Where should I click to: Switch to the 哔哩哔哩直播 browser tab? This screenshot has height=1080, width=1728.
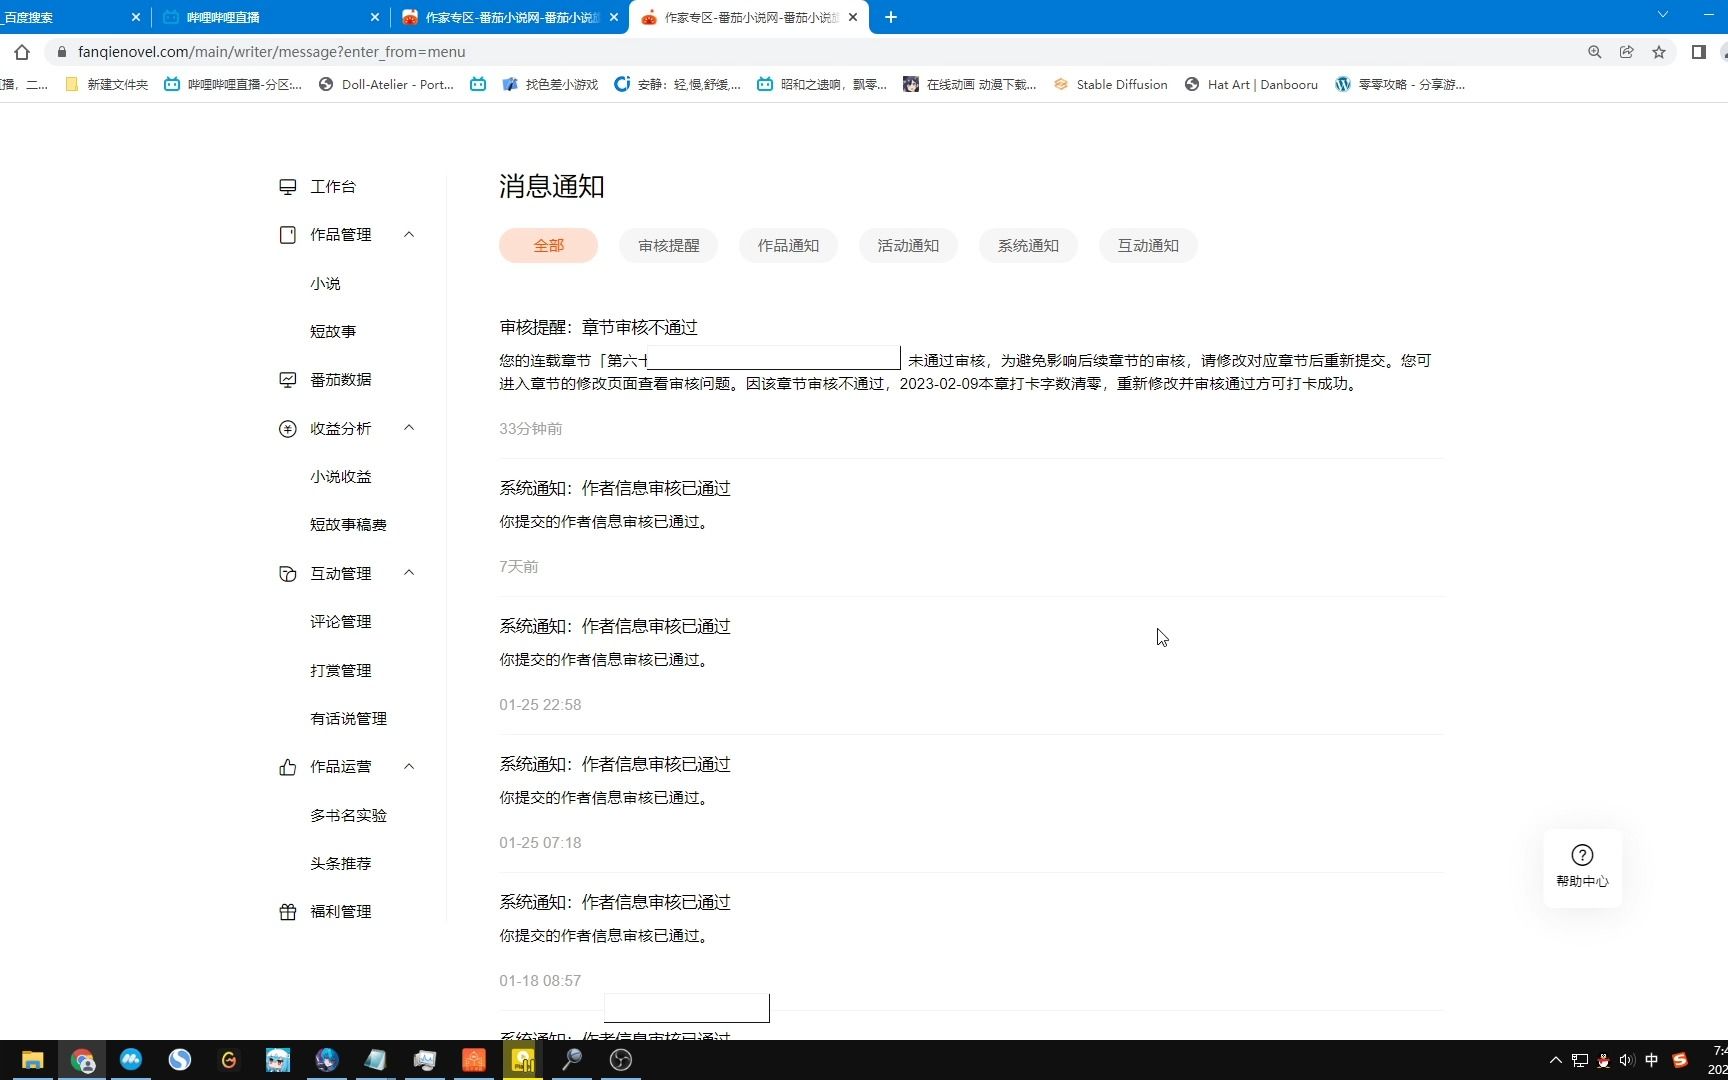point(270,17)
